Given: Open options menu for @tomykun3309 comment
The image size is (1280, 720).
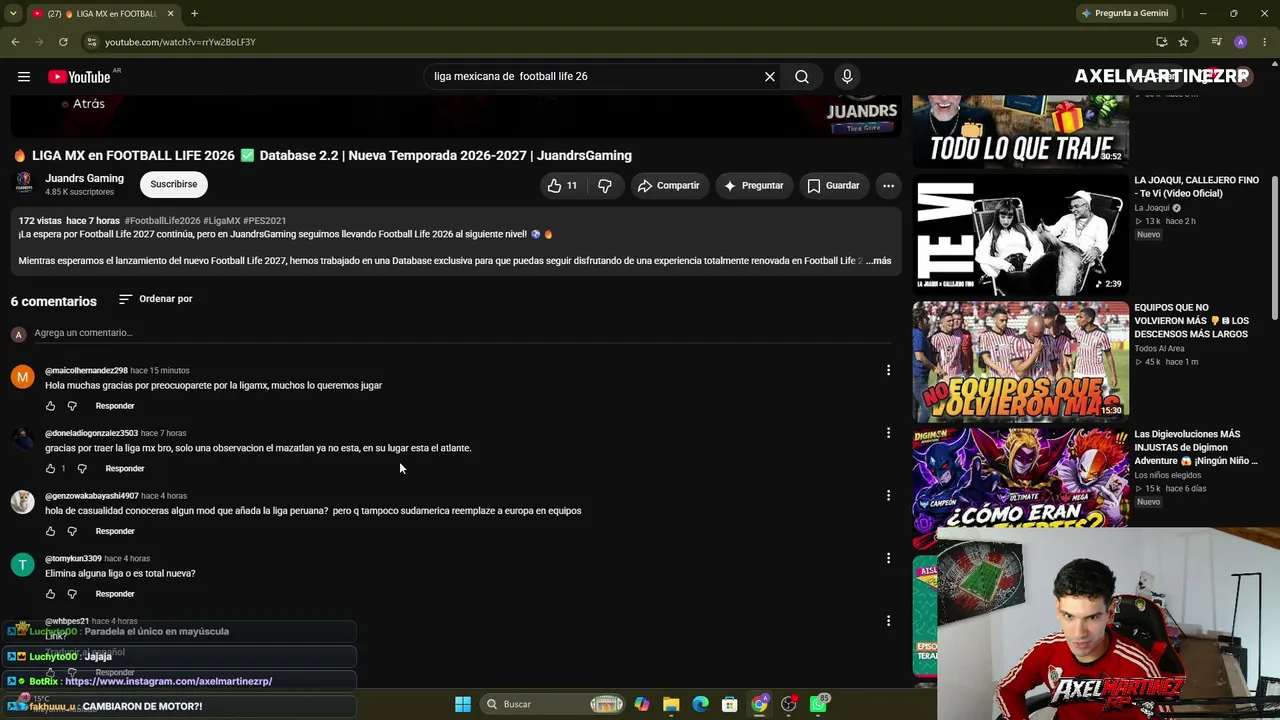Looking at the screenshot, I should pyautogui.click(x=888, y=558).
